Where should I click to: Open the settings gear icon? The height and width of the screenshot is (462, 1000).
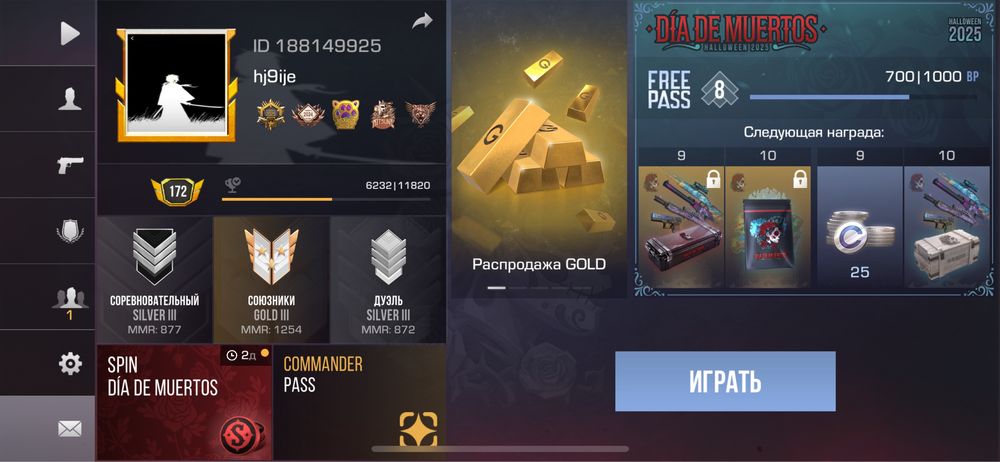(70, 364)
